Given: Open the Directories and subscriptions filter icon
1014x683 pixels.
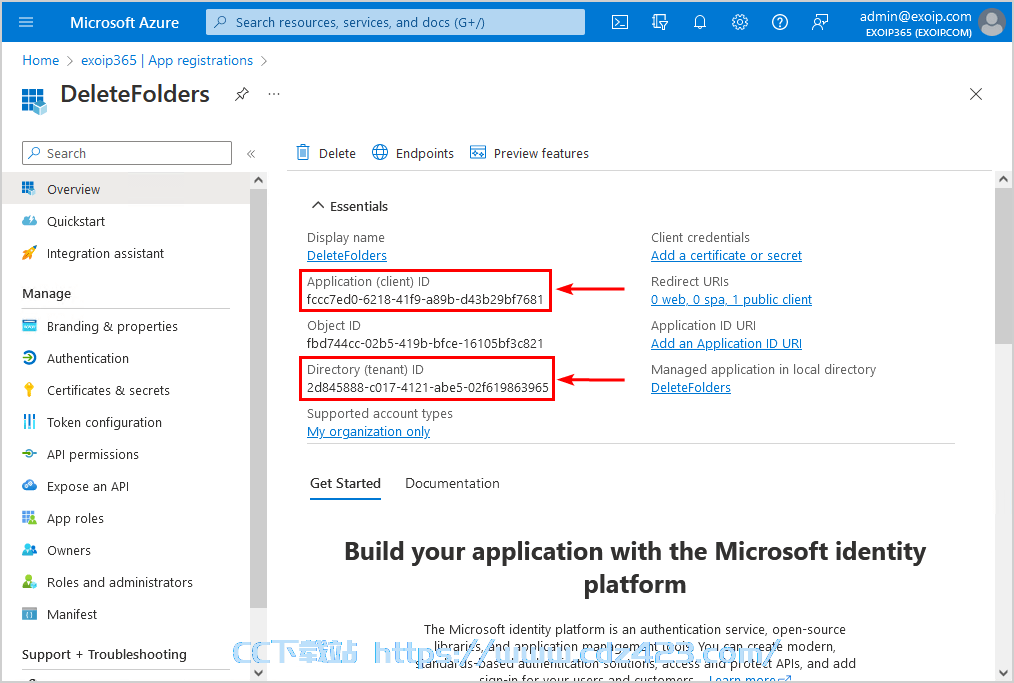Looking at the screenshot, I should (660, 23).
